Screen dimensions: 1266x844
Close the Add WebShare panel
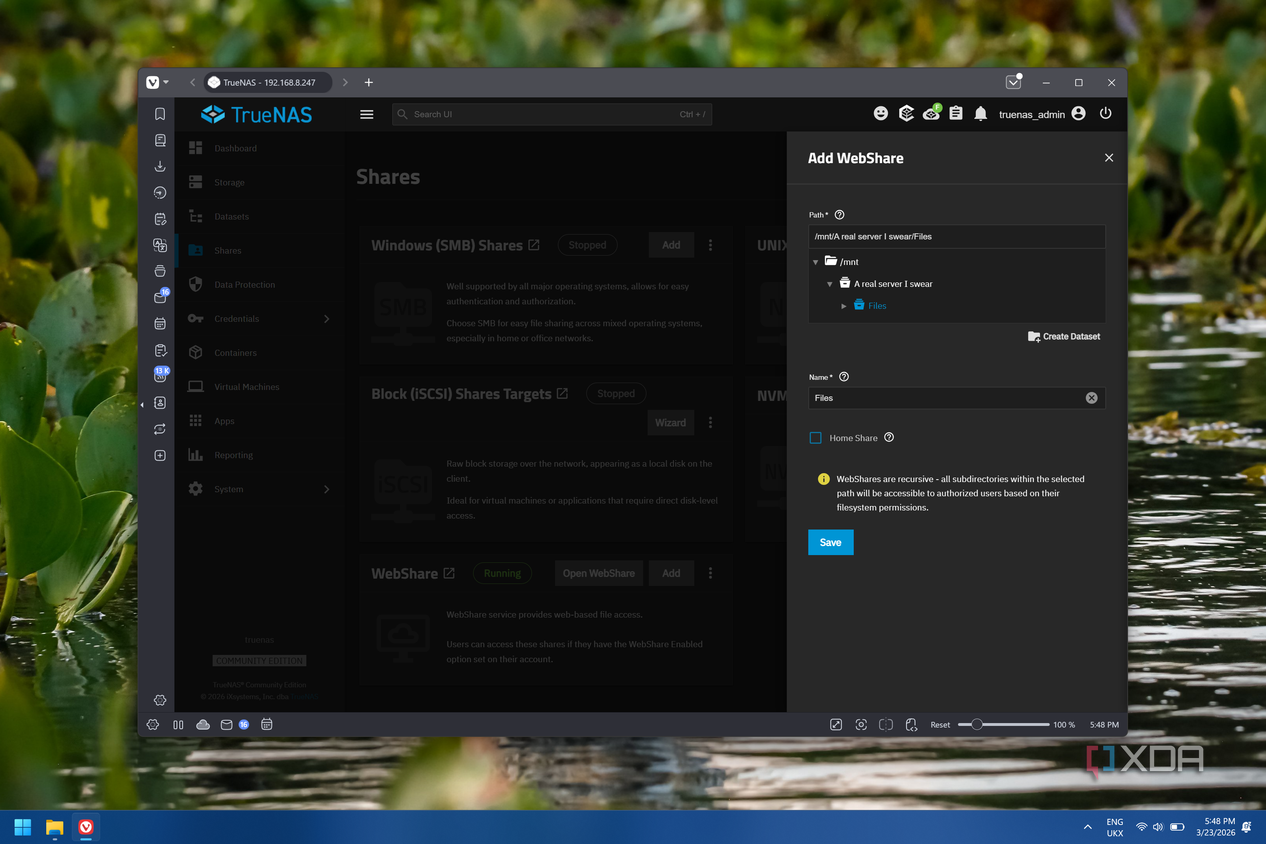click(1109, 158)
